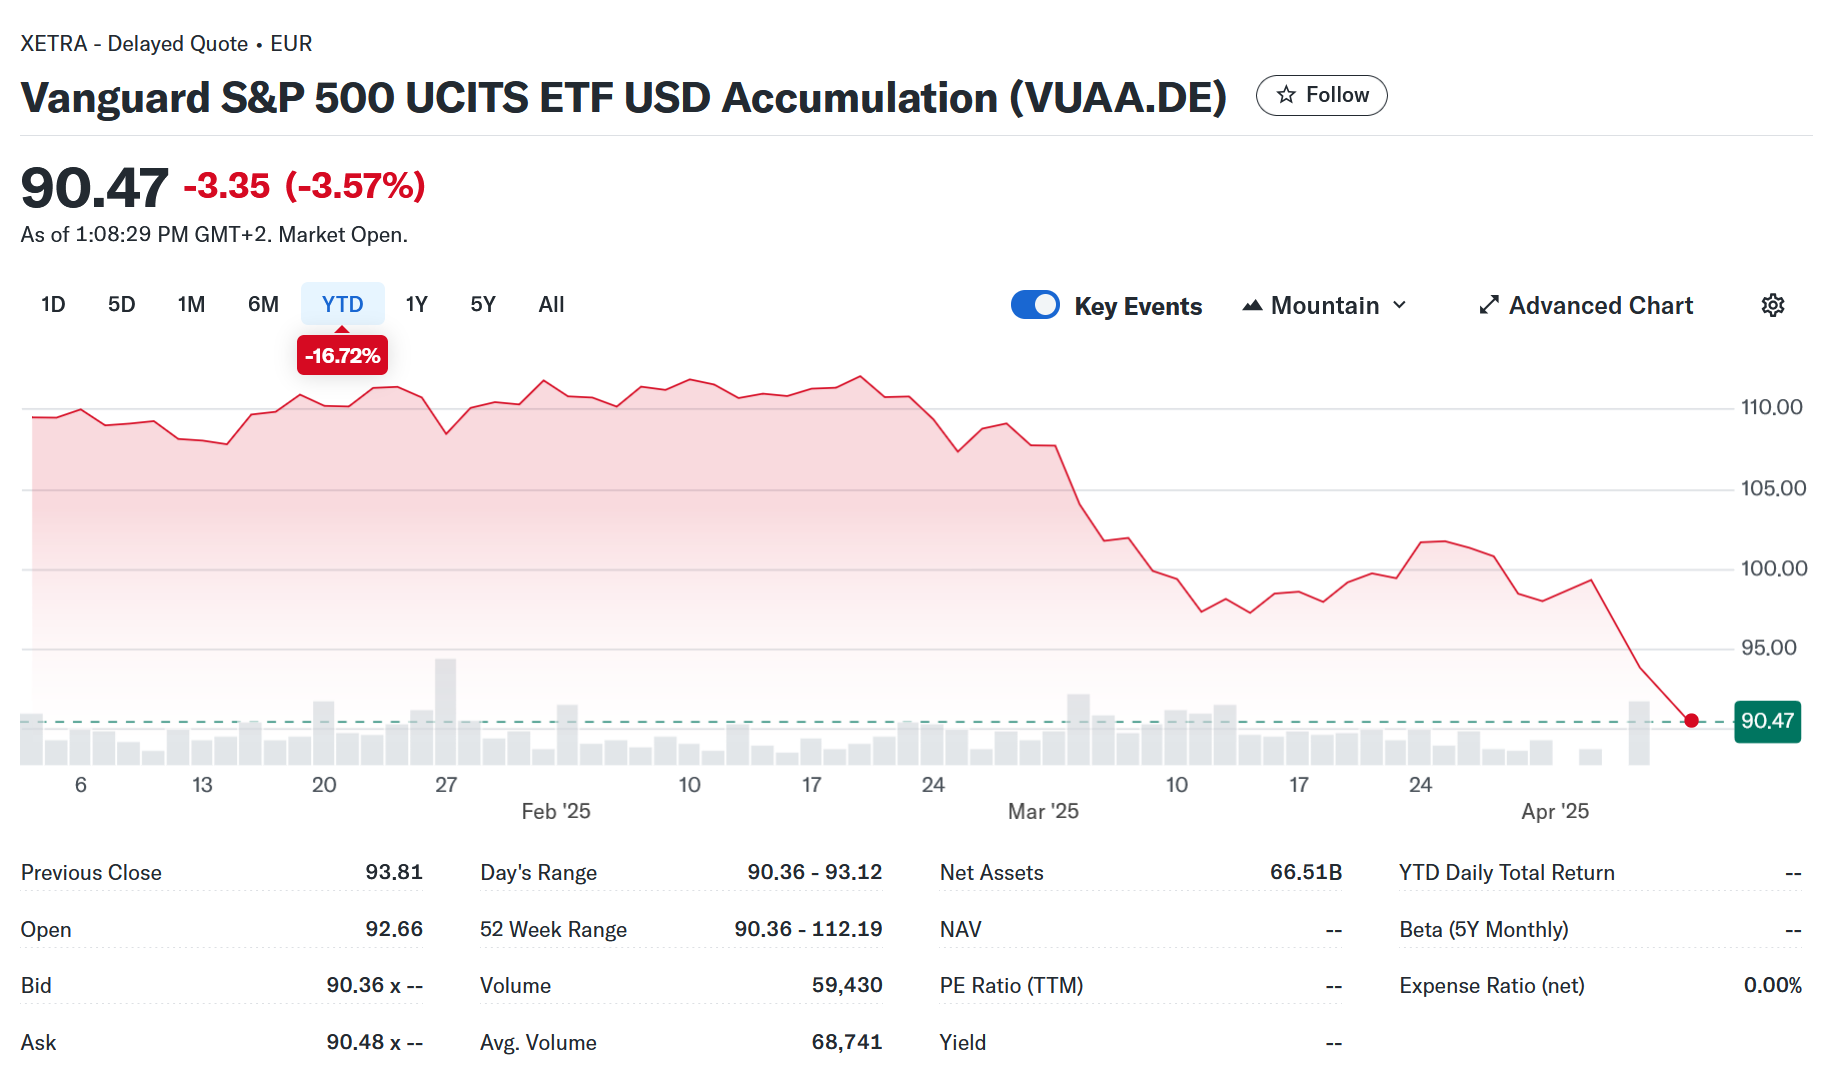Expand the Mountain chart type dropdown chevron

(x=1400, y=305)
